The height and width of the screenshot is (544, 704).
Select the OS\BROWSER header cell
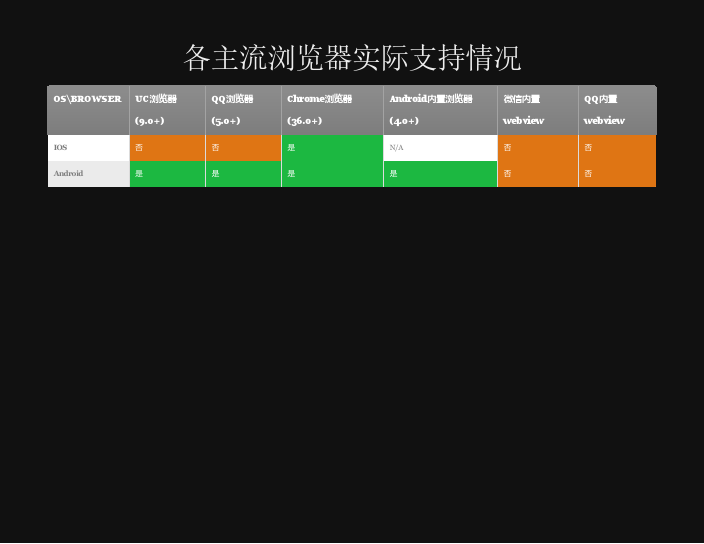pos(88,110)
